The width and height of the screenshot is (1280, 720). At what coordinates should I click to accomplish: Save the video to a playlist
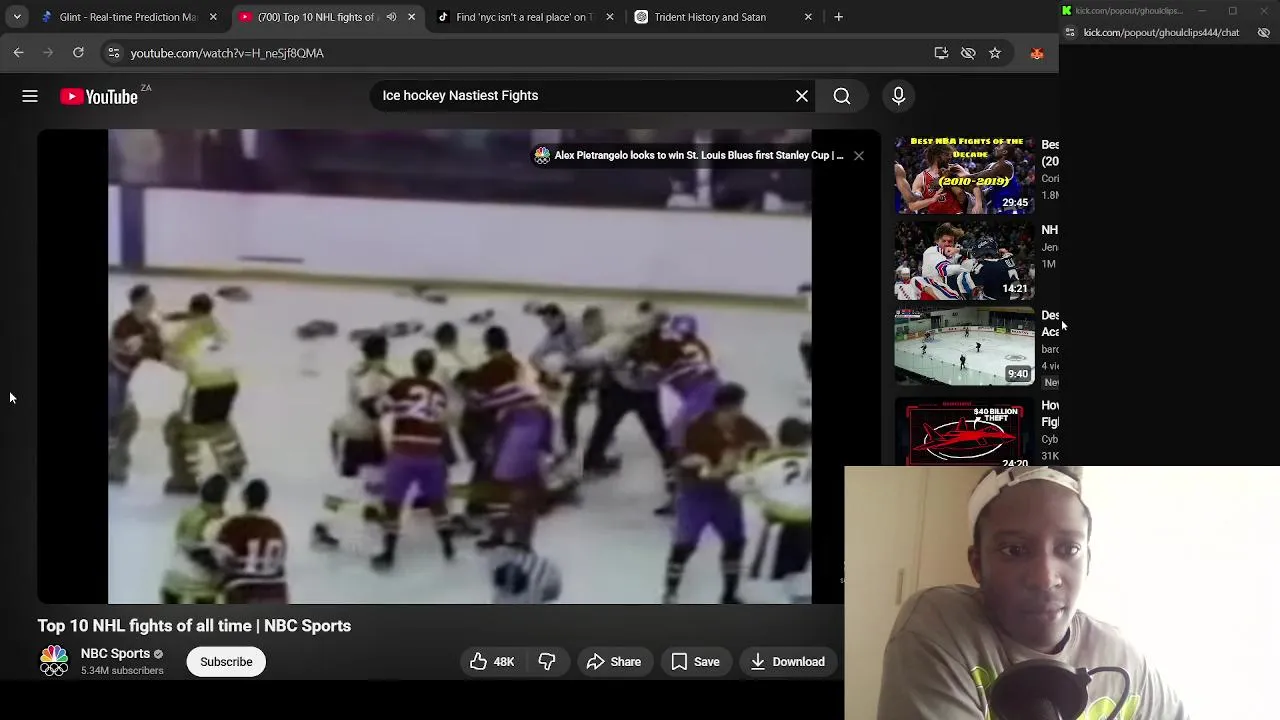click(x=696, y=662)
